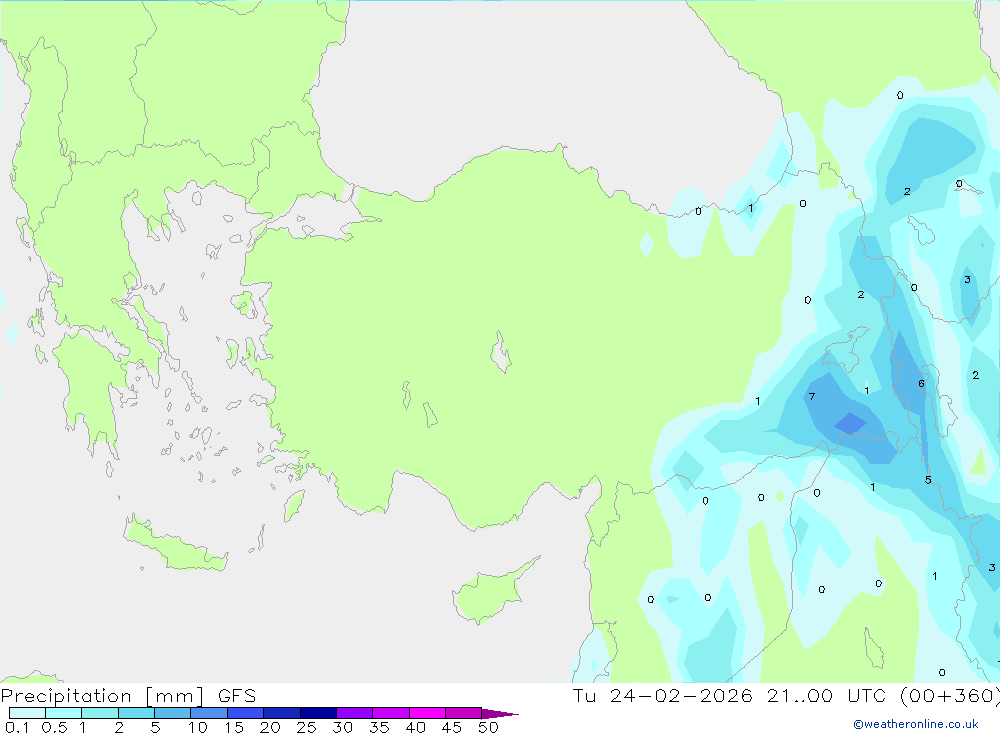Pick the 20–25 mm legend color box

tap(282, 713)
